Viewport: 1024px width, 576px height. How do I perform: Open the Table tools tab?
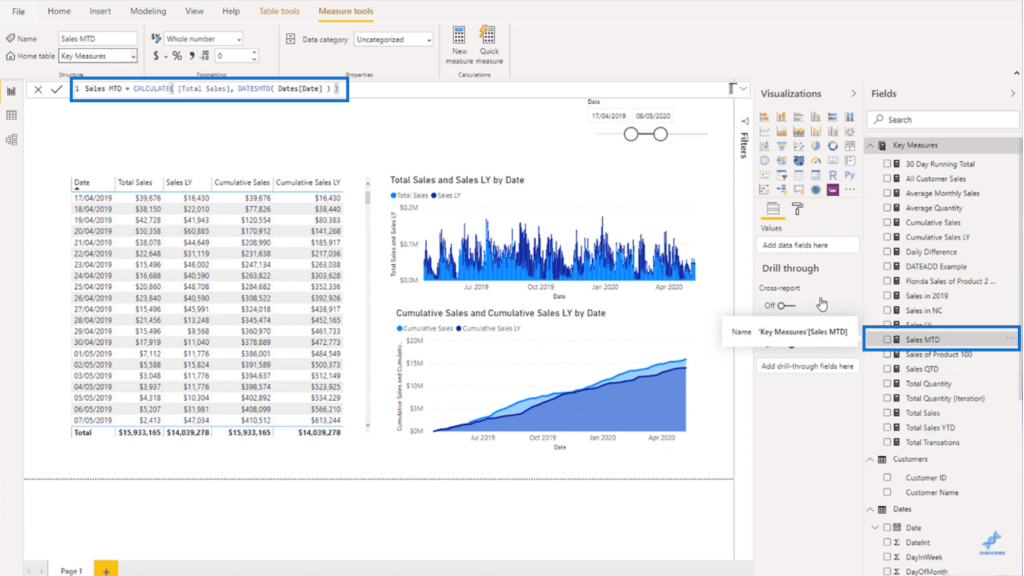279,11
